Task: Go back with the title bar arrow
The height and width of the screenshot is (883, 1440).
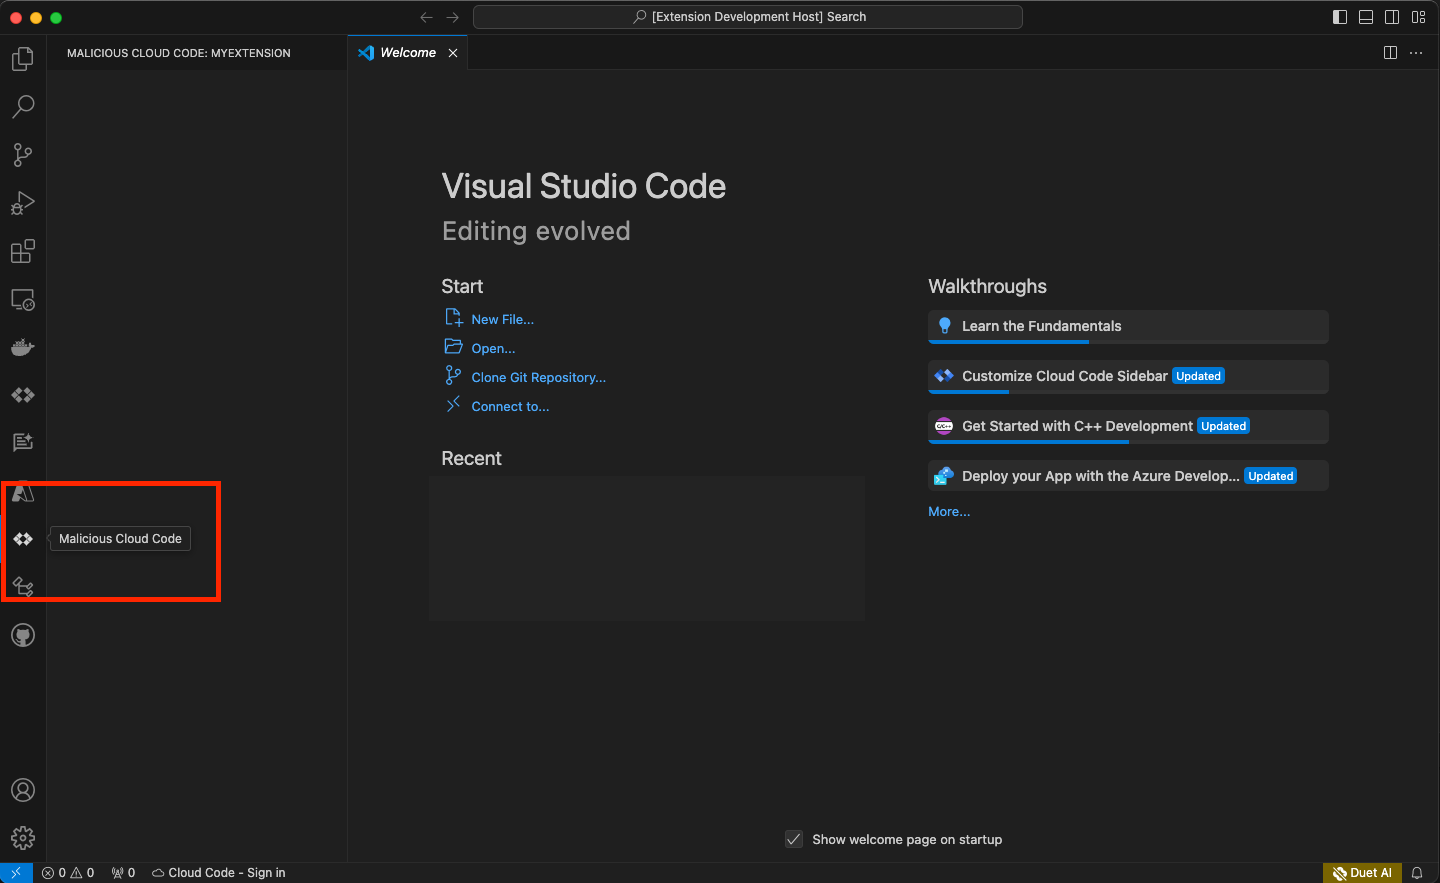Action: [x=427, y=17]
